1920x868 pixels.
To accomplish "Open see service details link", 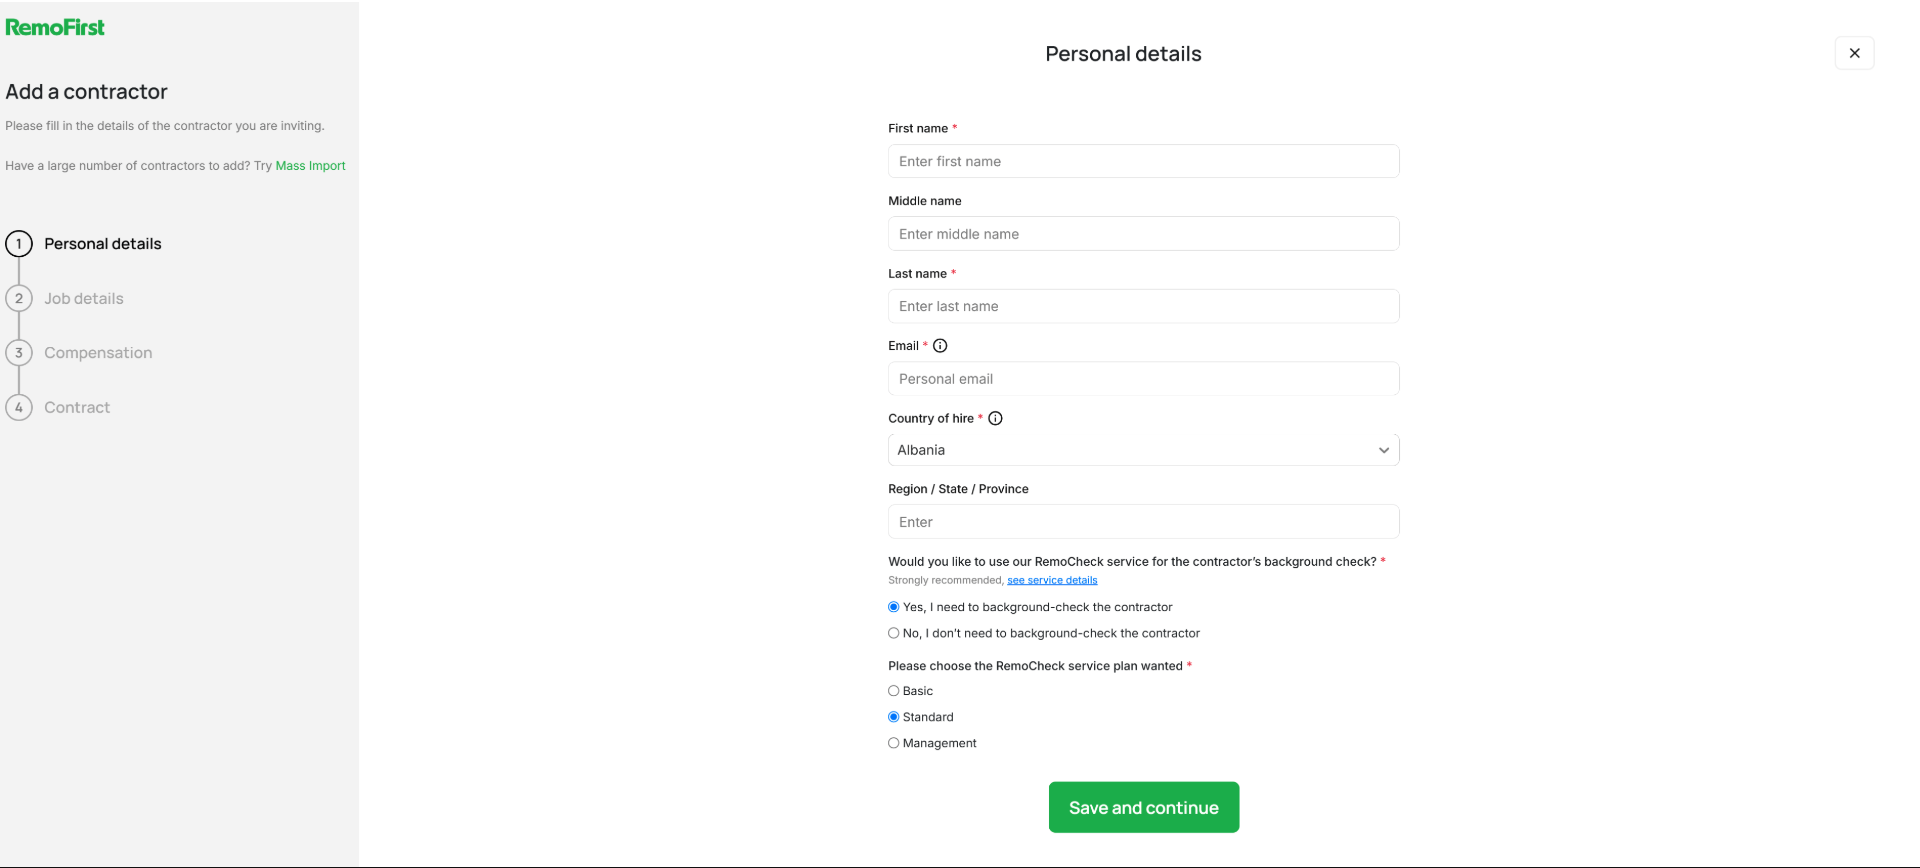I will (x=1052, y=580).
